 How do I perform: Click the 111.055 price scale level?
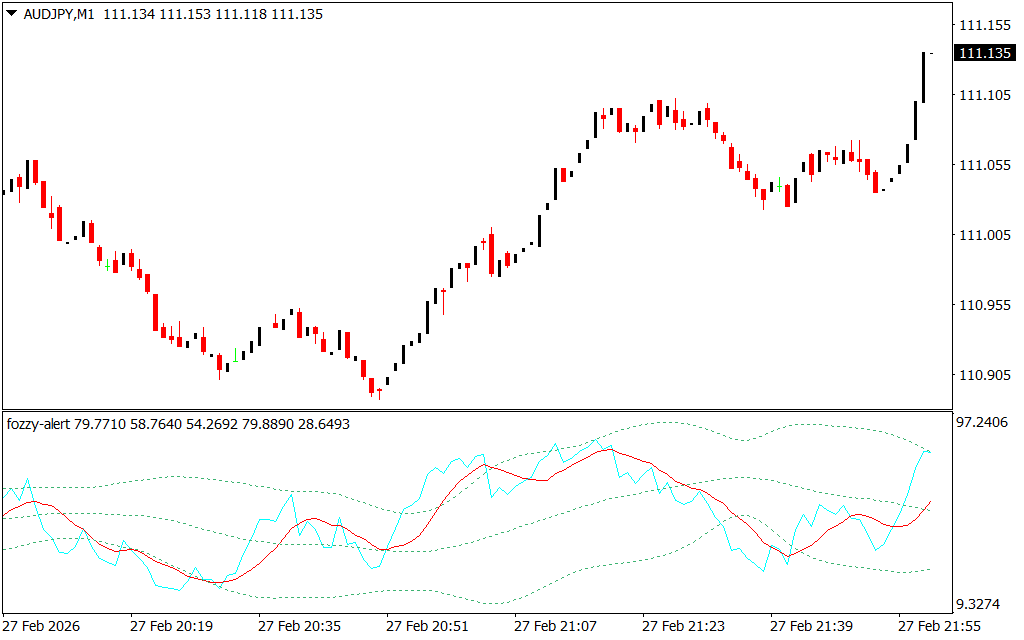983,165
